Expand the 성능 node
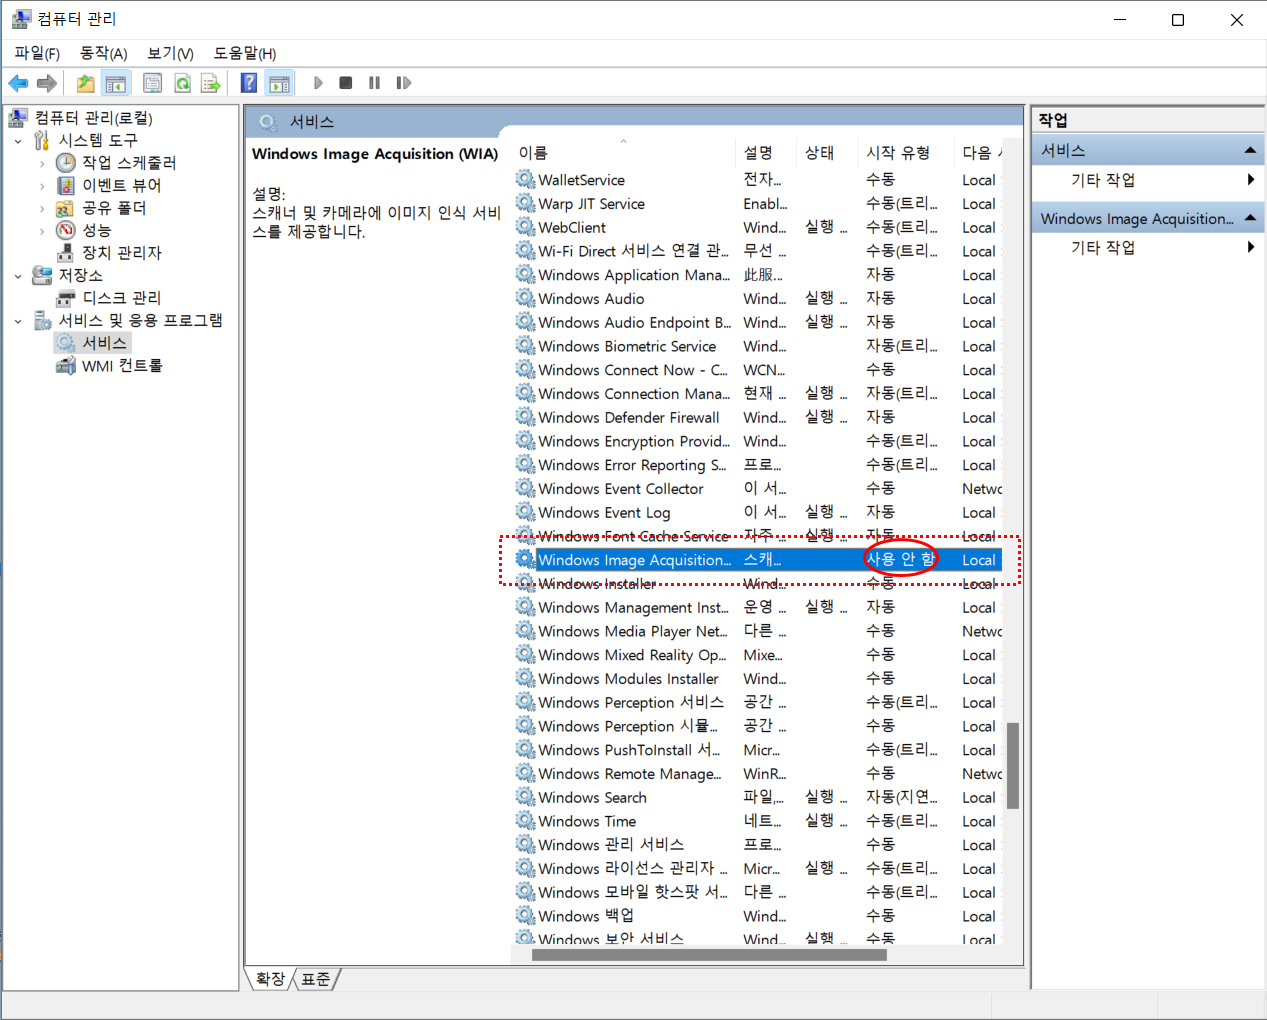This screenshot has width=1267, height=1020. [42, 231]
